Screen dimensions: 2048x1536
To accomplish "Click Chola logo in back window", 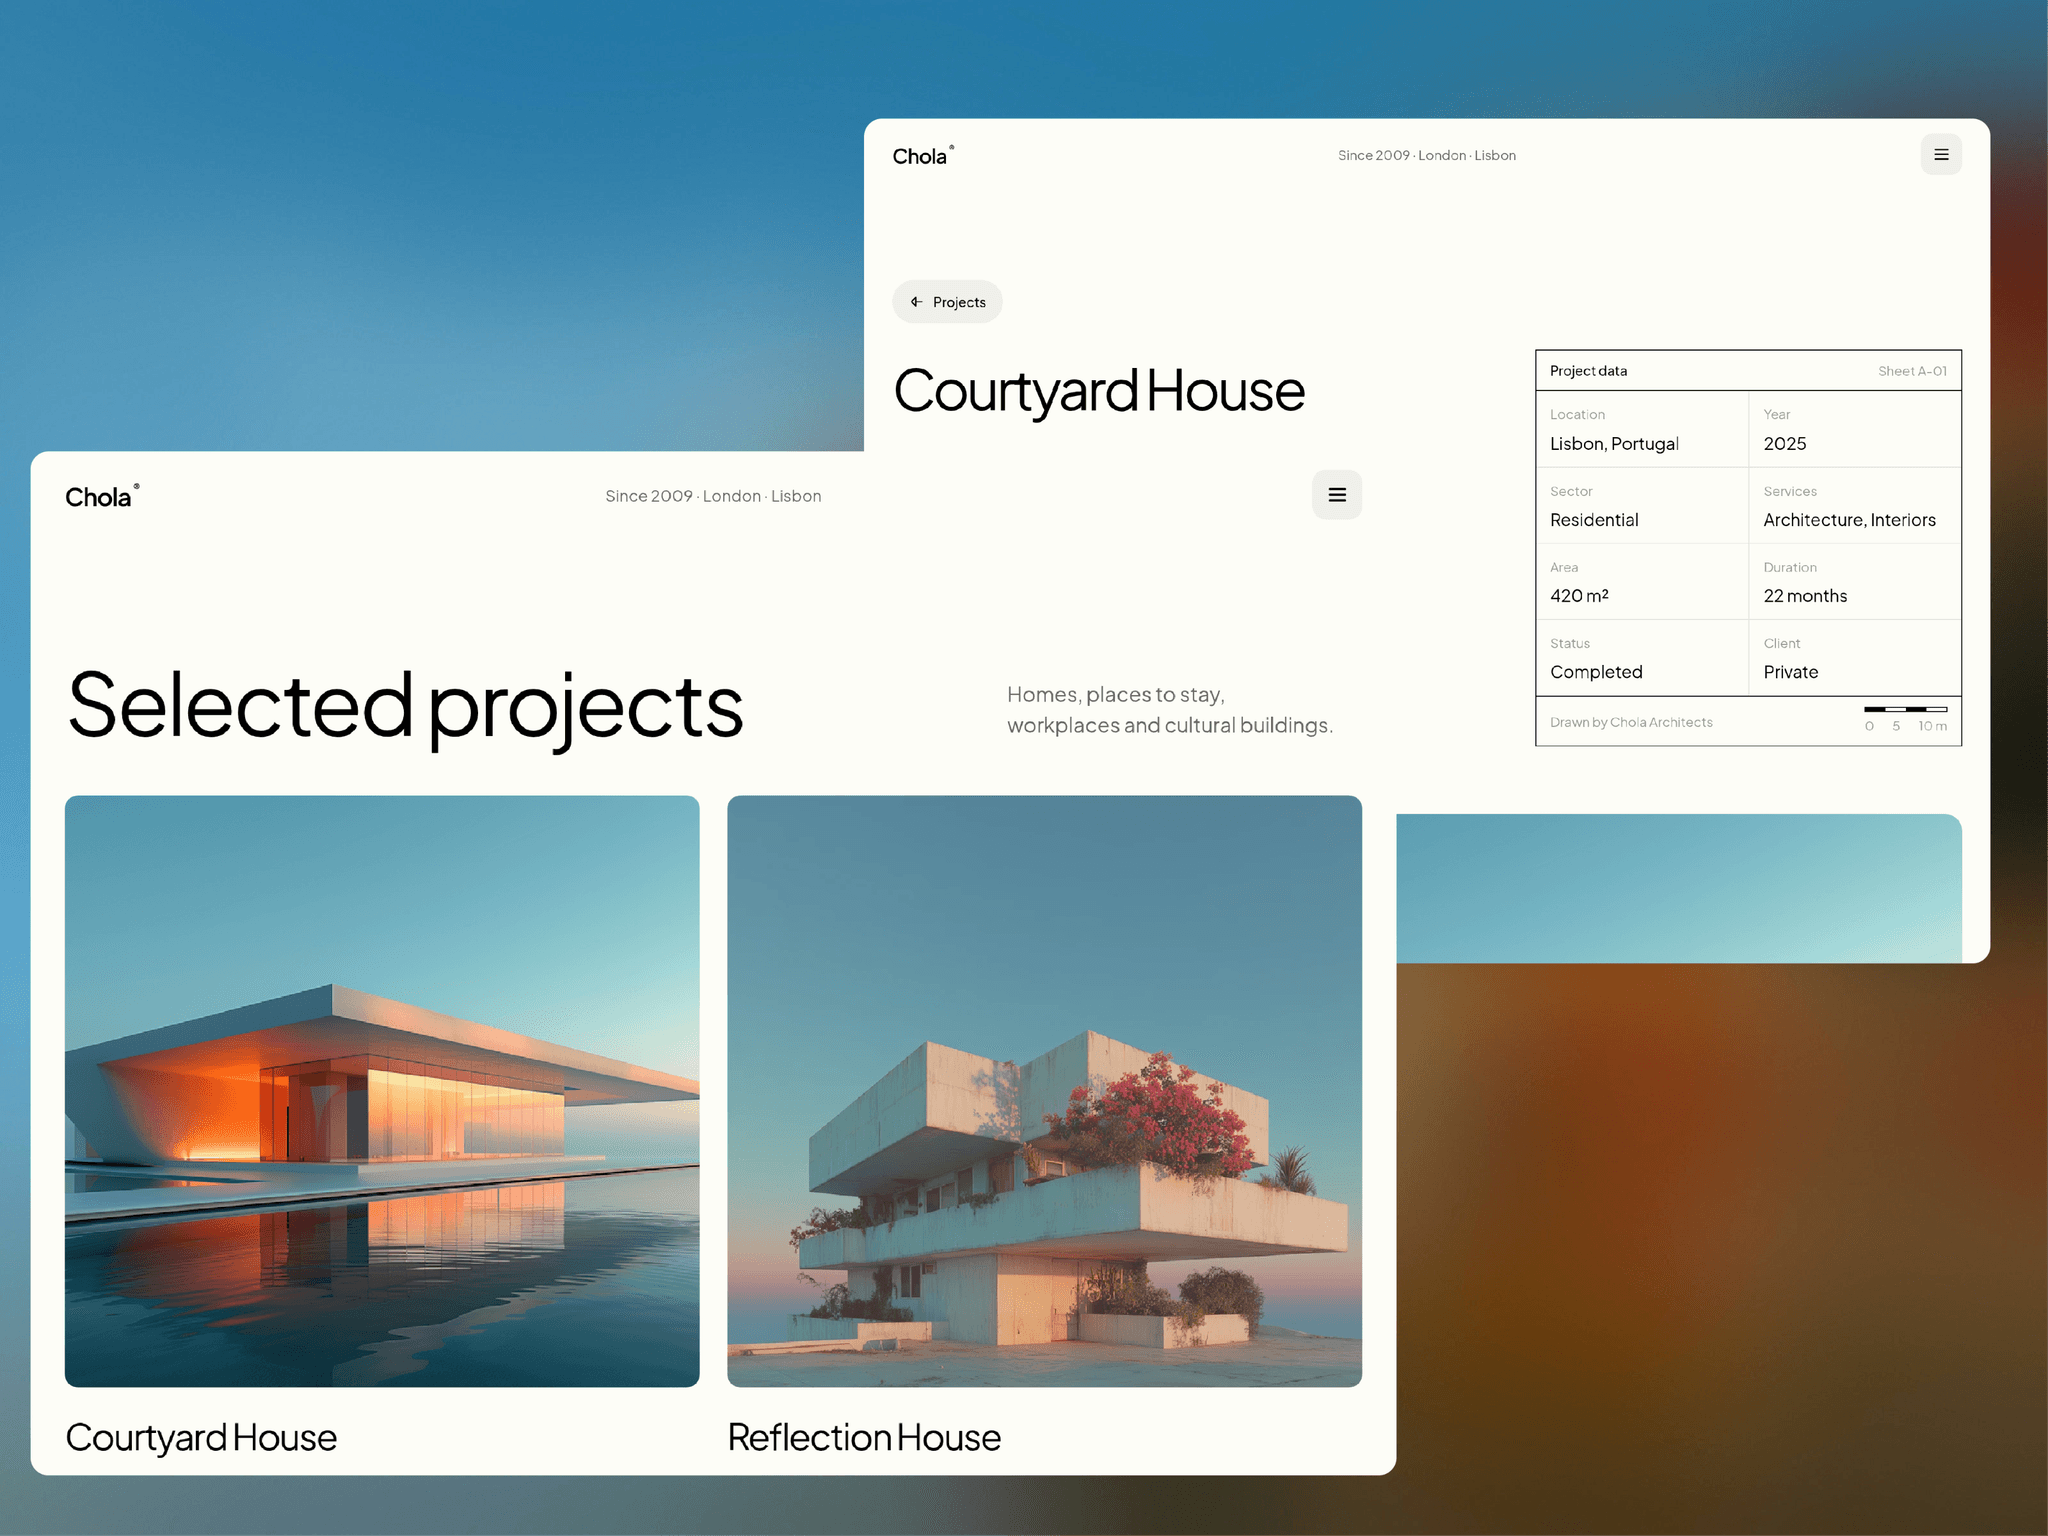I will (923, 155).
